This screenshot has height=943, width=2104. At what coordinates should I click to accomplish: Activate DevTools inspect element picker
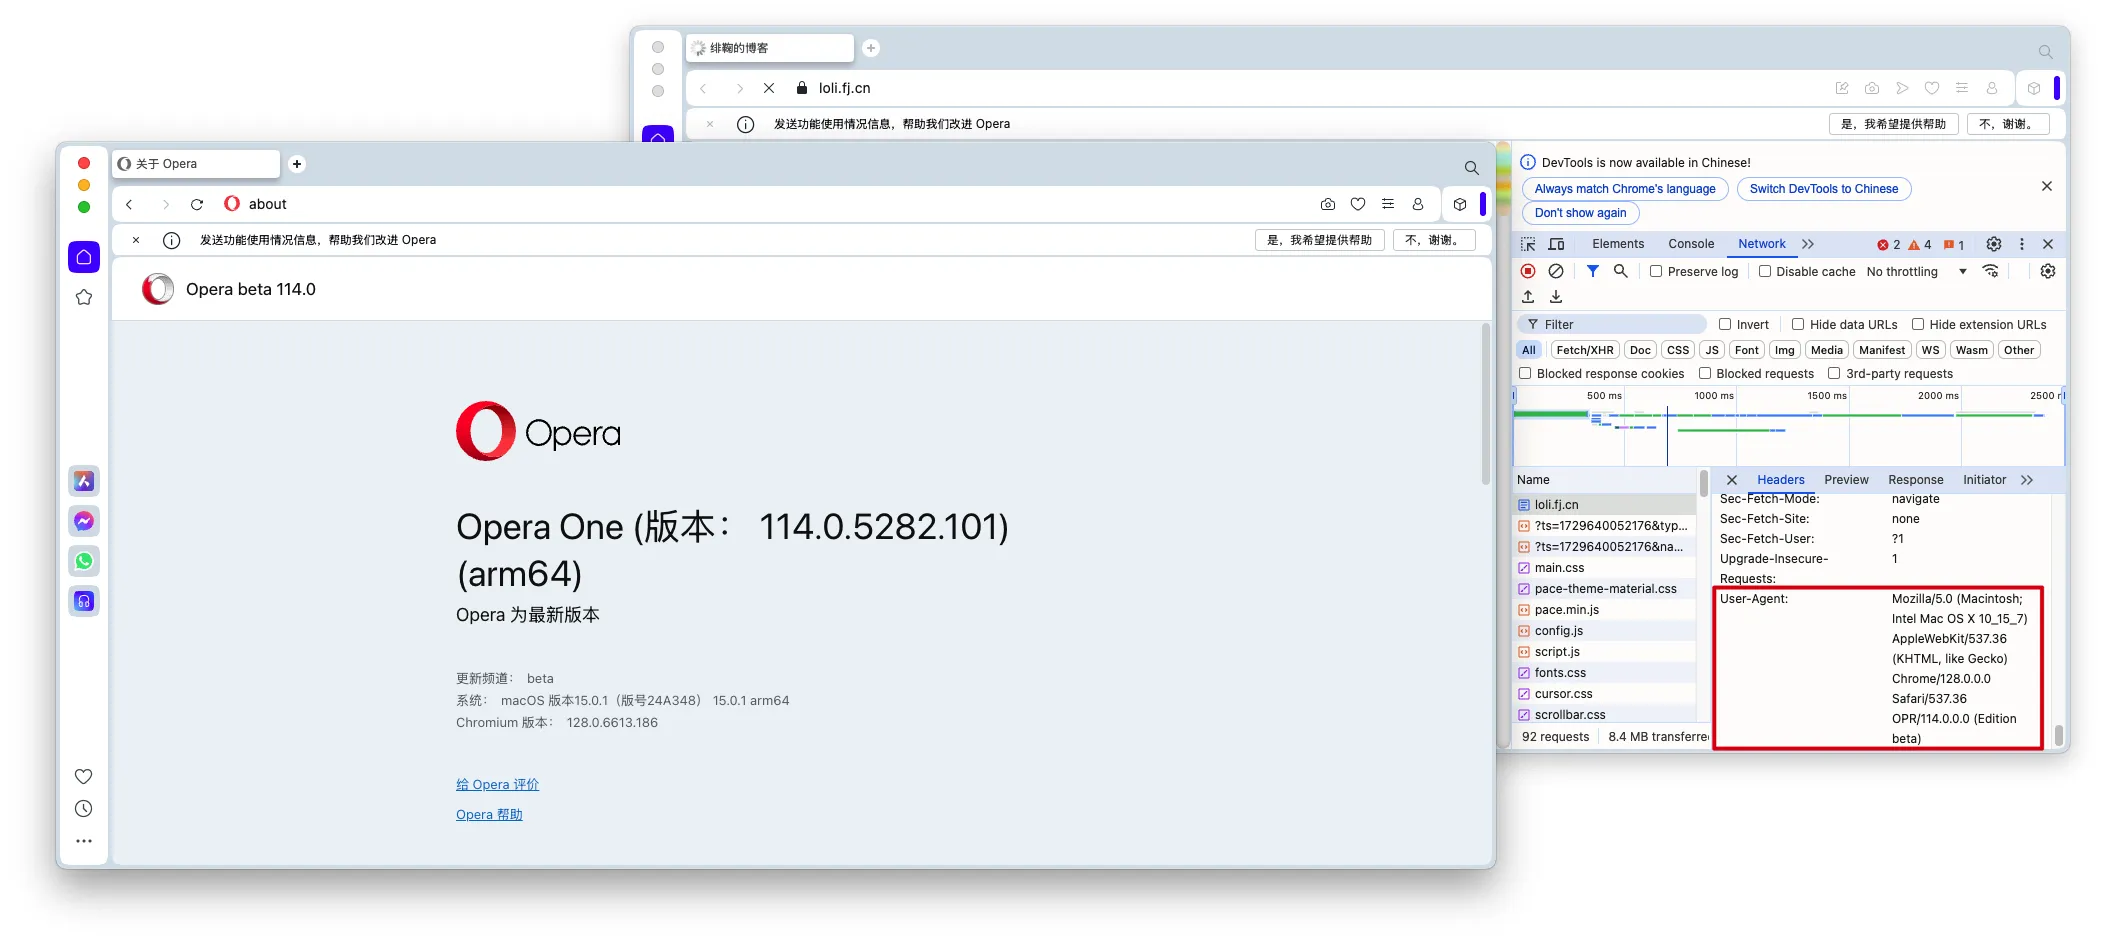click(1528, 244)
